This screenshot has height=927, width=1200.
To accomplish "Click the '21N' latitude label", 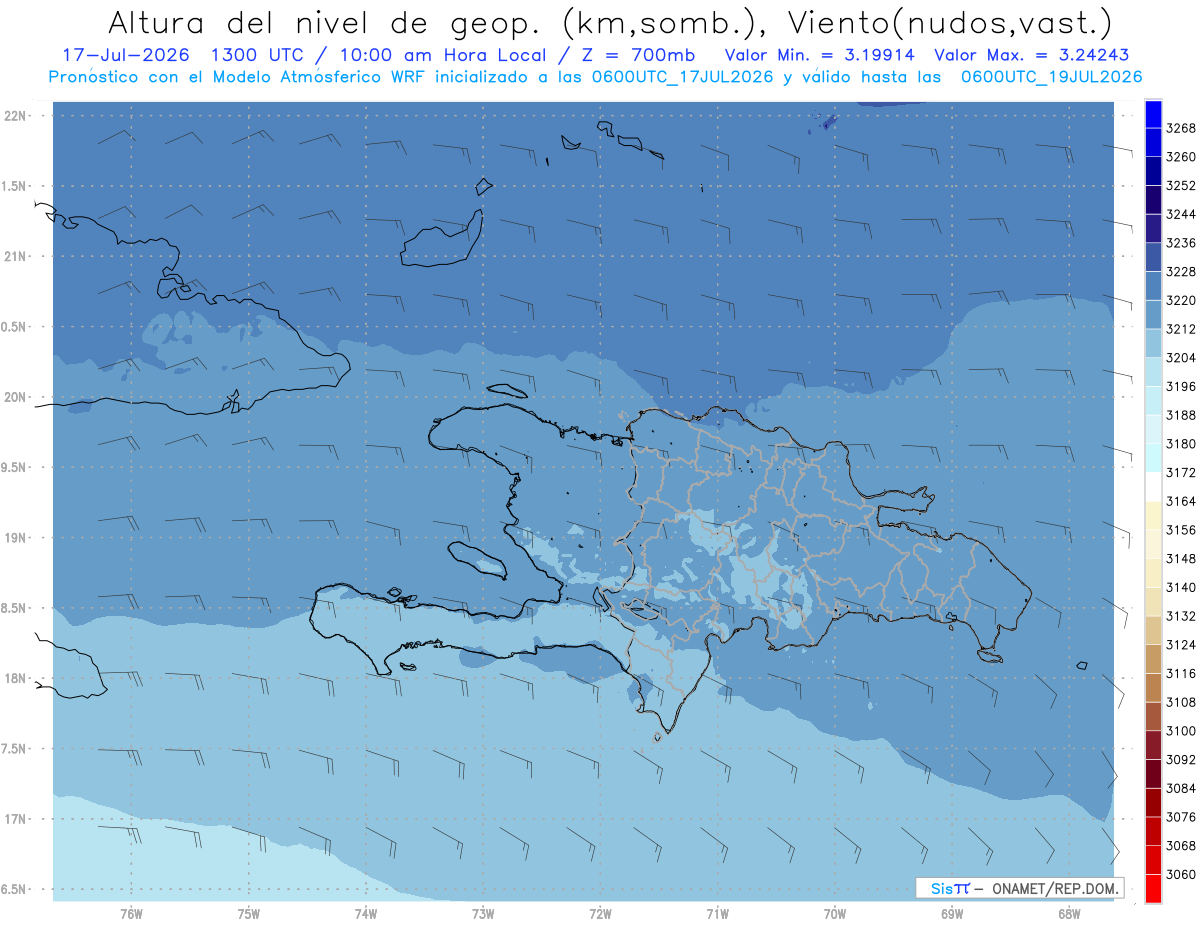I will 15,257.
